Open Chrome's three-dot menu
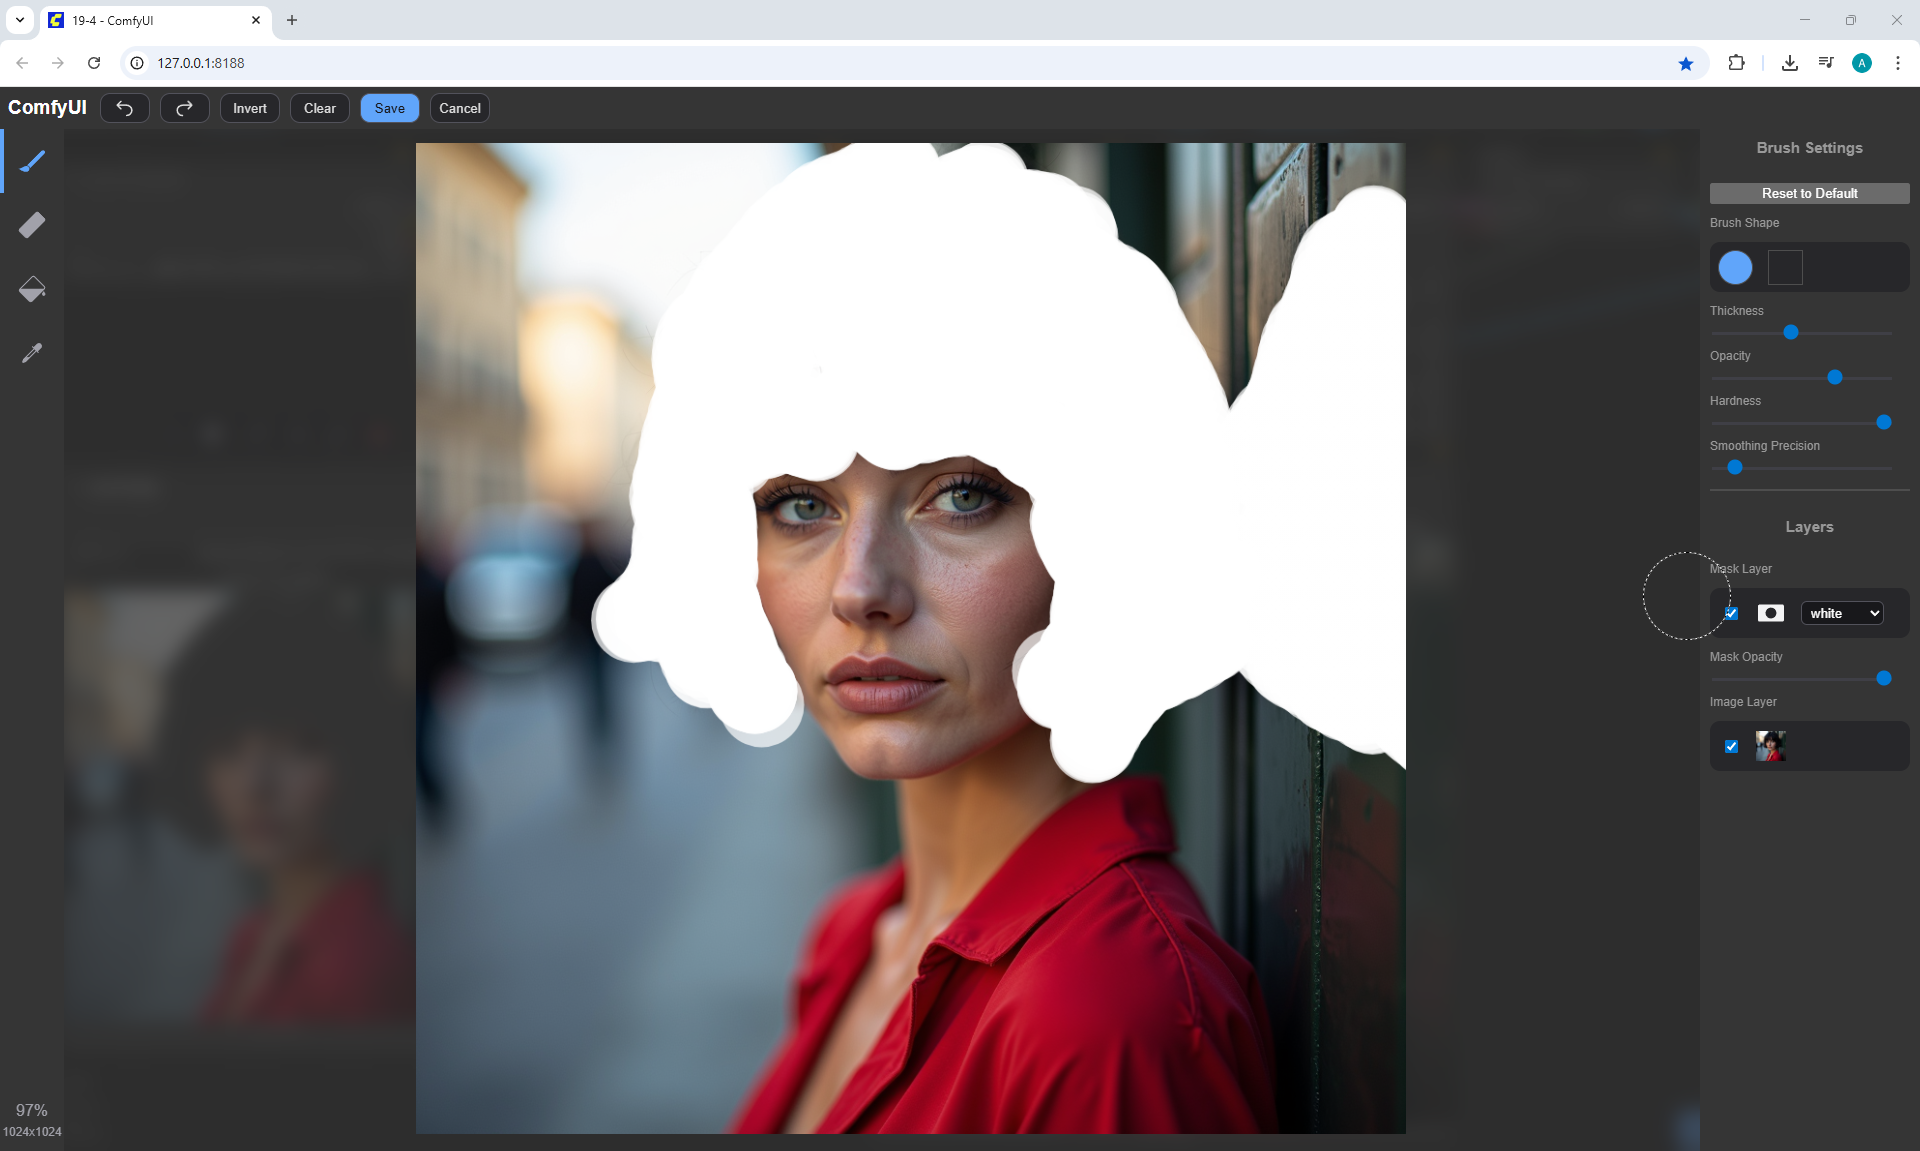The height and width of the screenshot is (1151, 1920). pos(1897,63)
